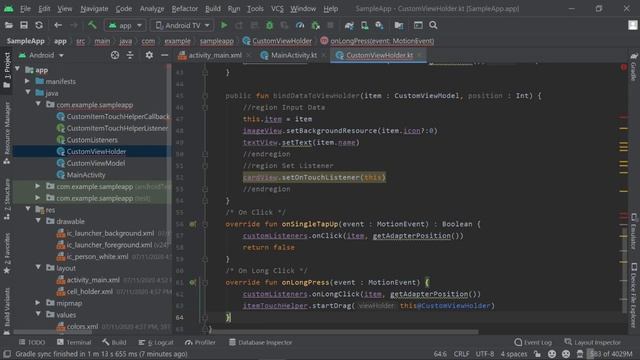Open the Resource Manager side panel
Image resolution: width=640 pixels, height=360 pixels.
pyautogui.click(x=7, y=133)
